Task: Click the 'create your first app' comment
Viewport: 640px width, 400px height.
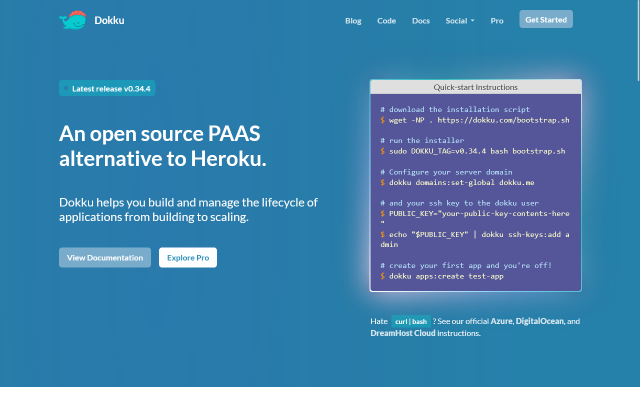Action: tap(466, 266)
